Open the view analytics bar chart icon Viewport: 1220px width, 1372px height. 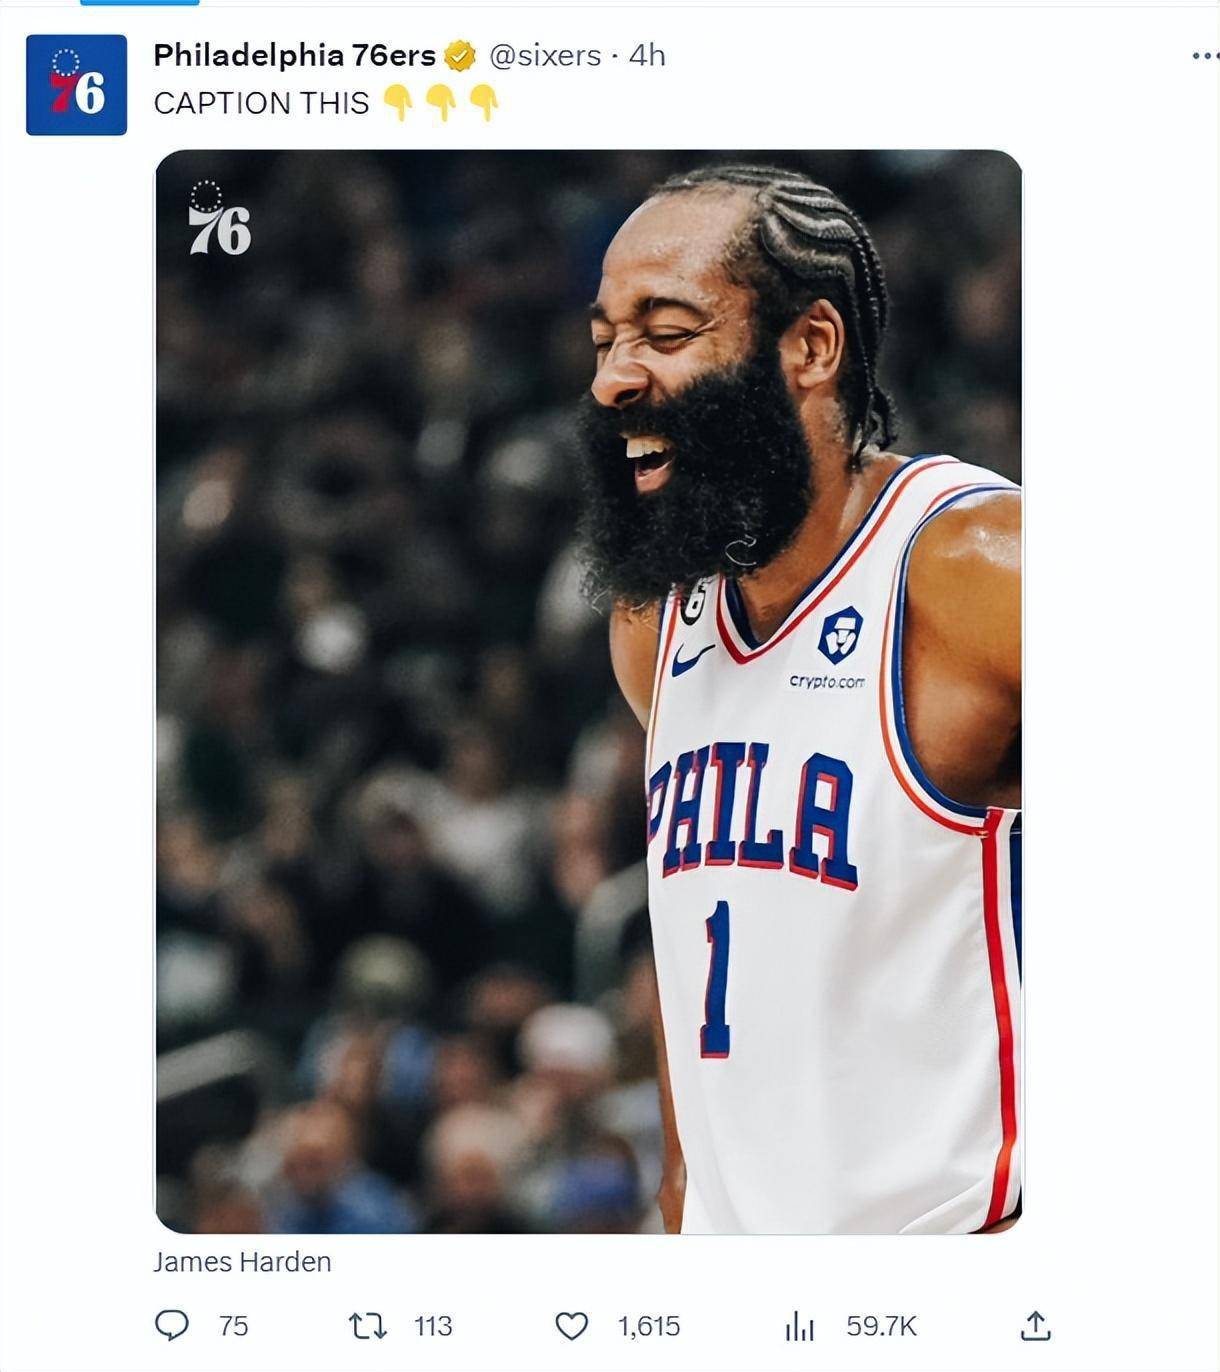pyautogui.click(x=800, y=1326)
